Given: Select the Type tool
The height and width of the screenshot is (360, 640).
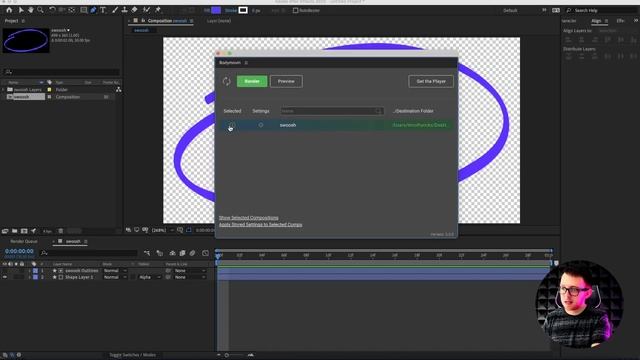Looking at the screenshot, I should click(103, 10).
